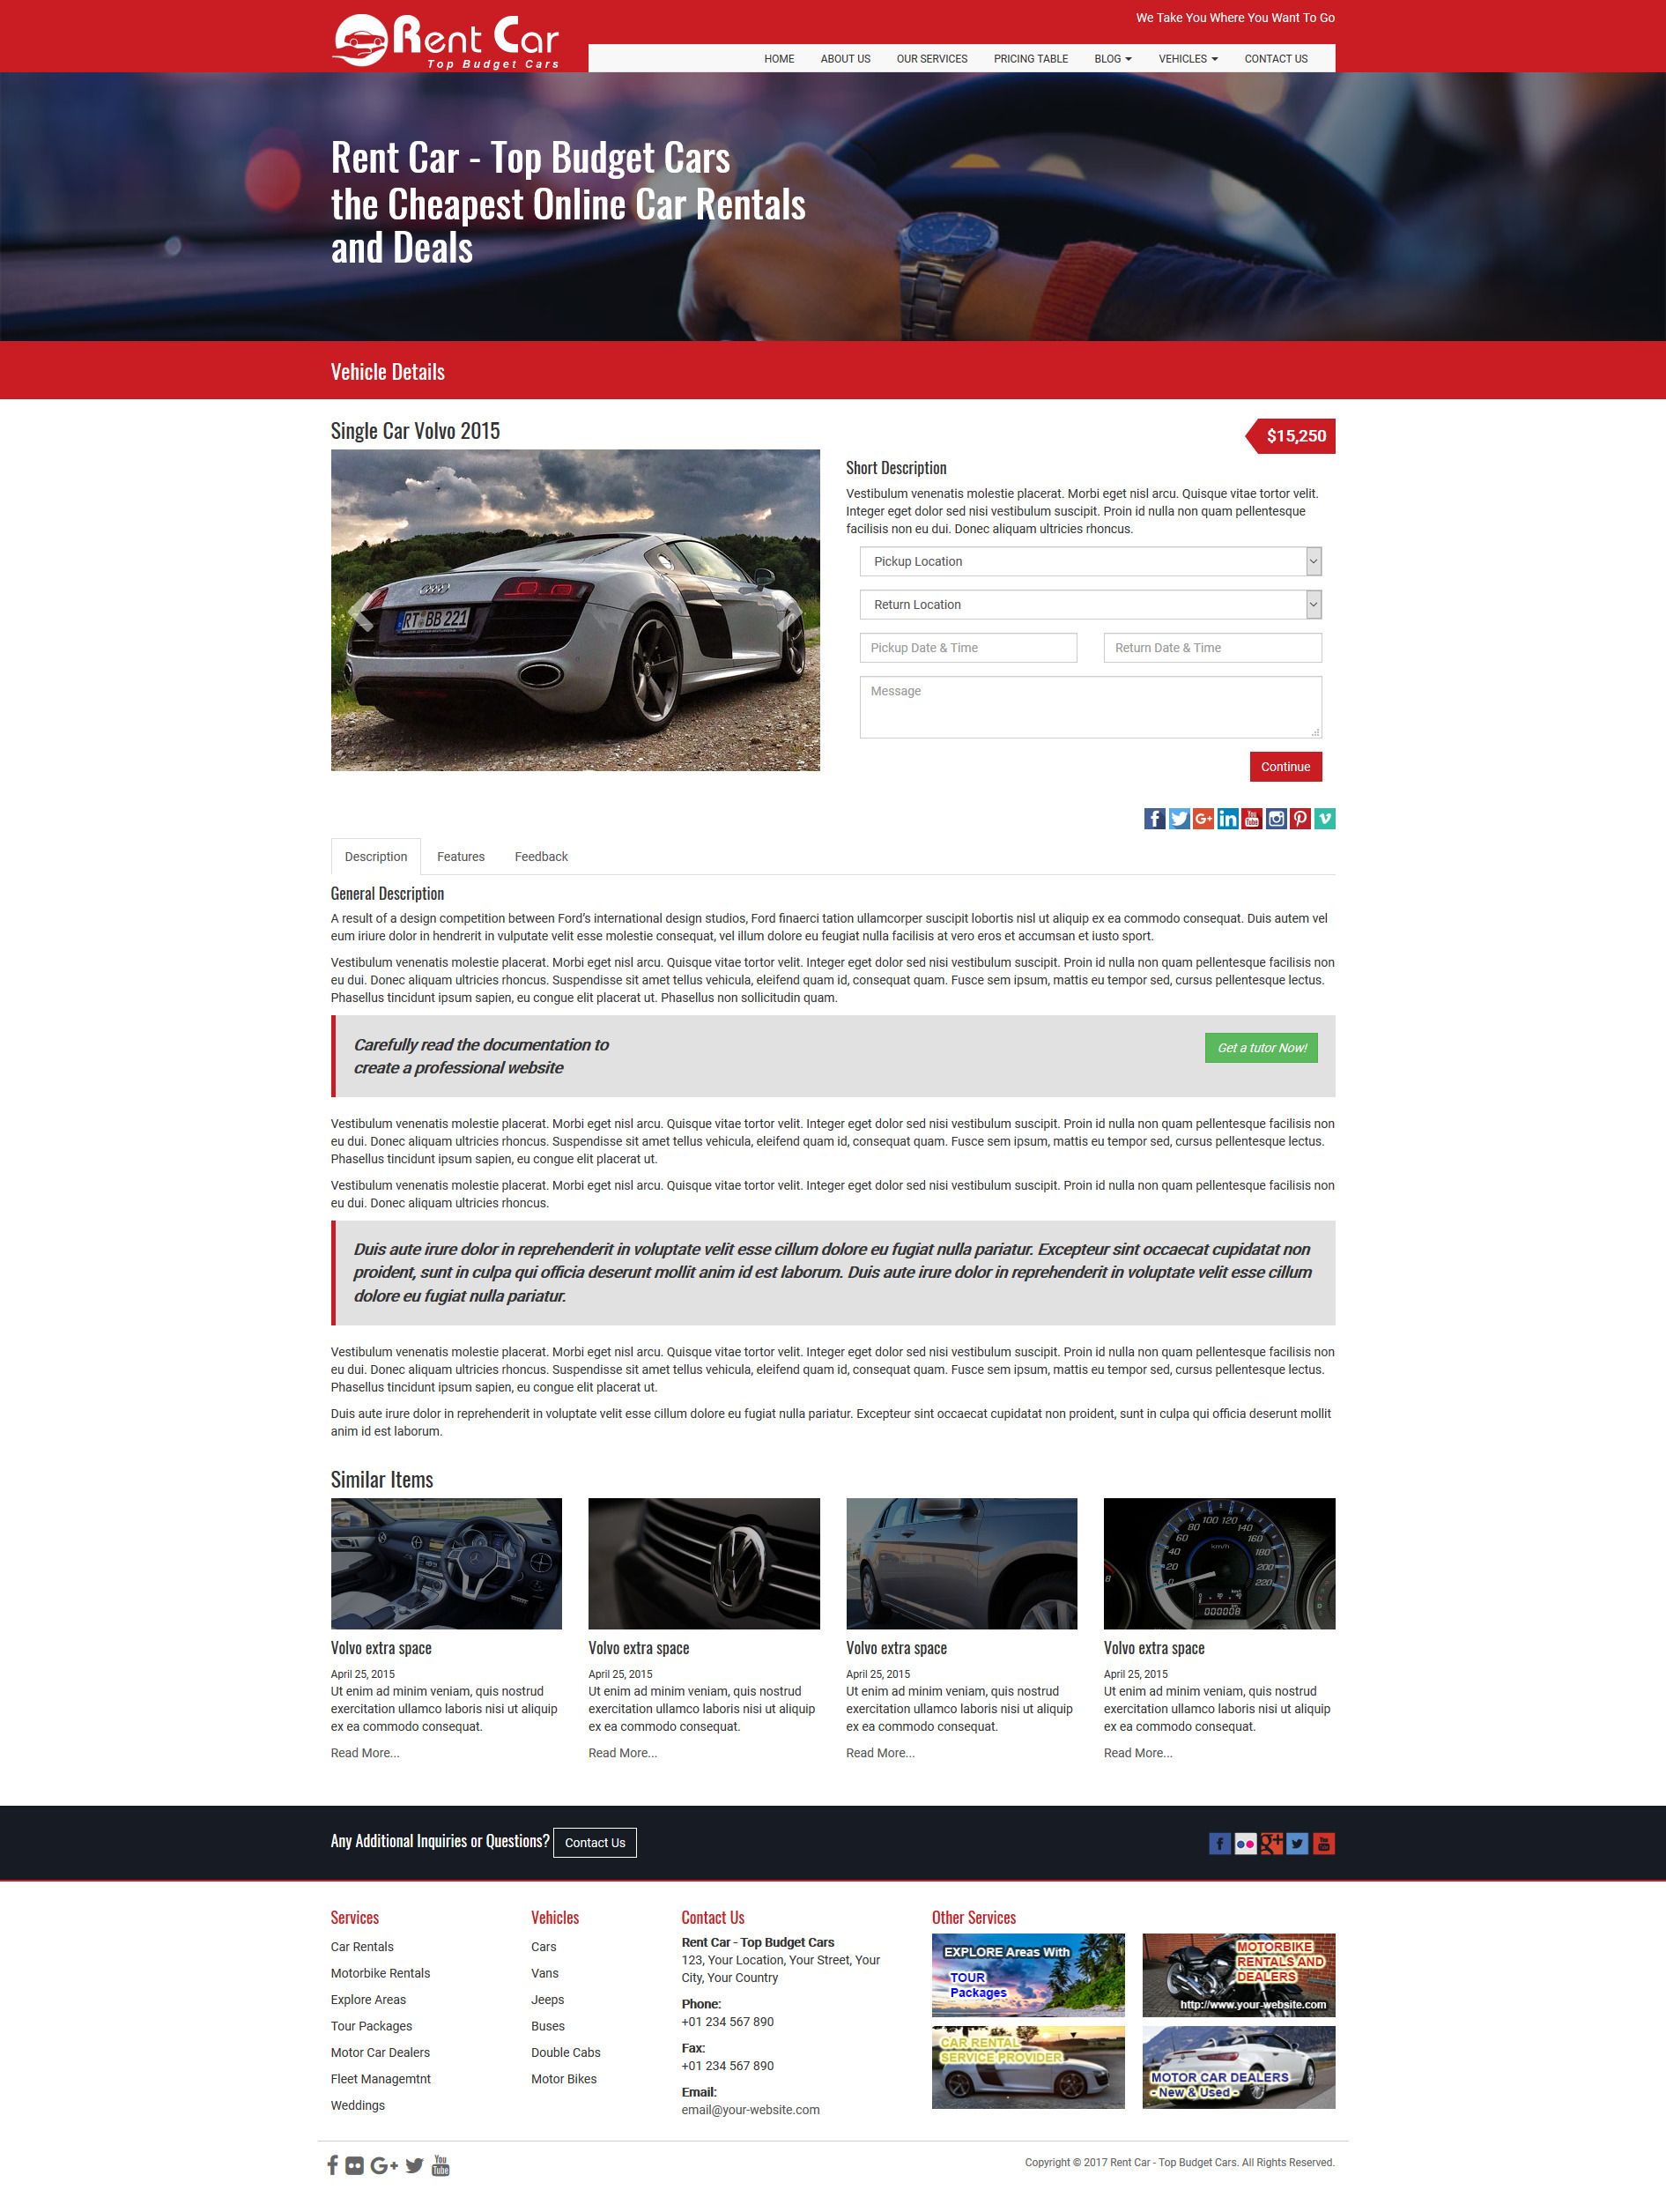1666x2212 pixels.
Task: Expand the Vehicles menu in the navigation
Action: click(x=1188, y=59)
